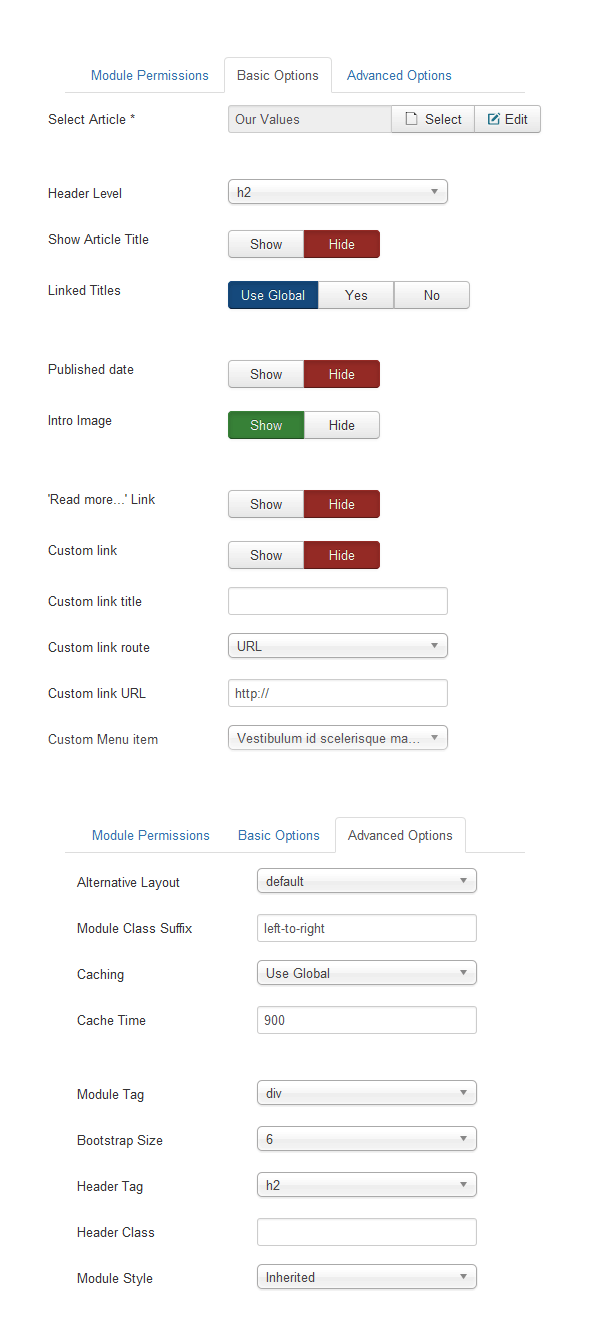Hide the Intro Image
The width and height of the screenshot is (590, 1340).
(342, 425)
